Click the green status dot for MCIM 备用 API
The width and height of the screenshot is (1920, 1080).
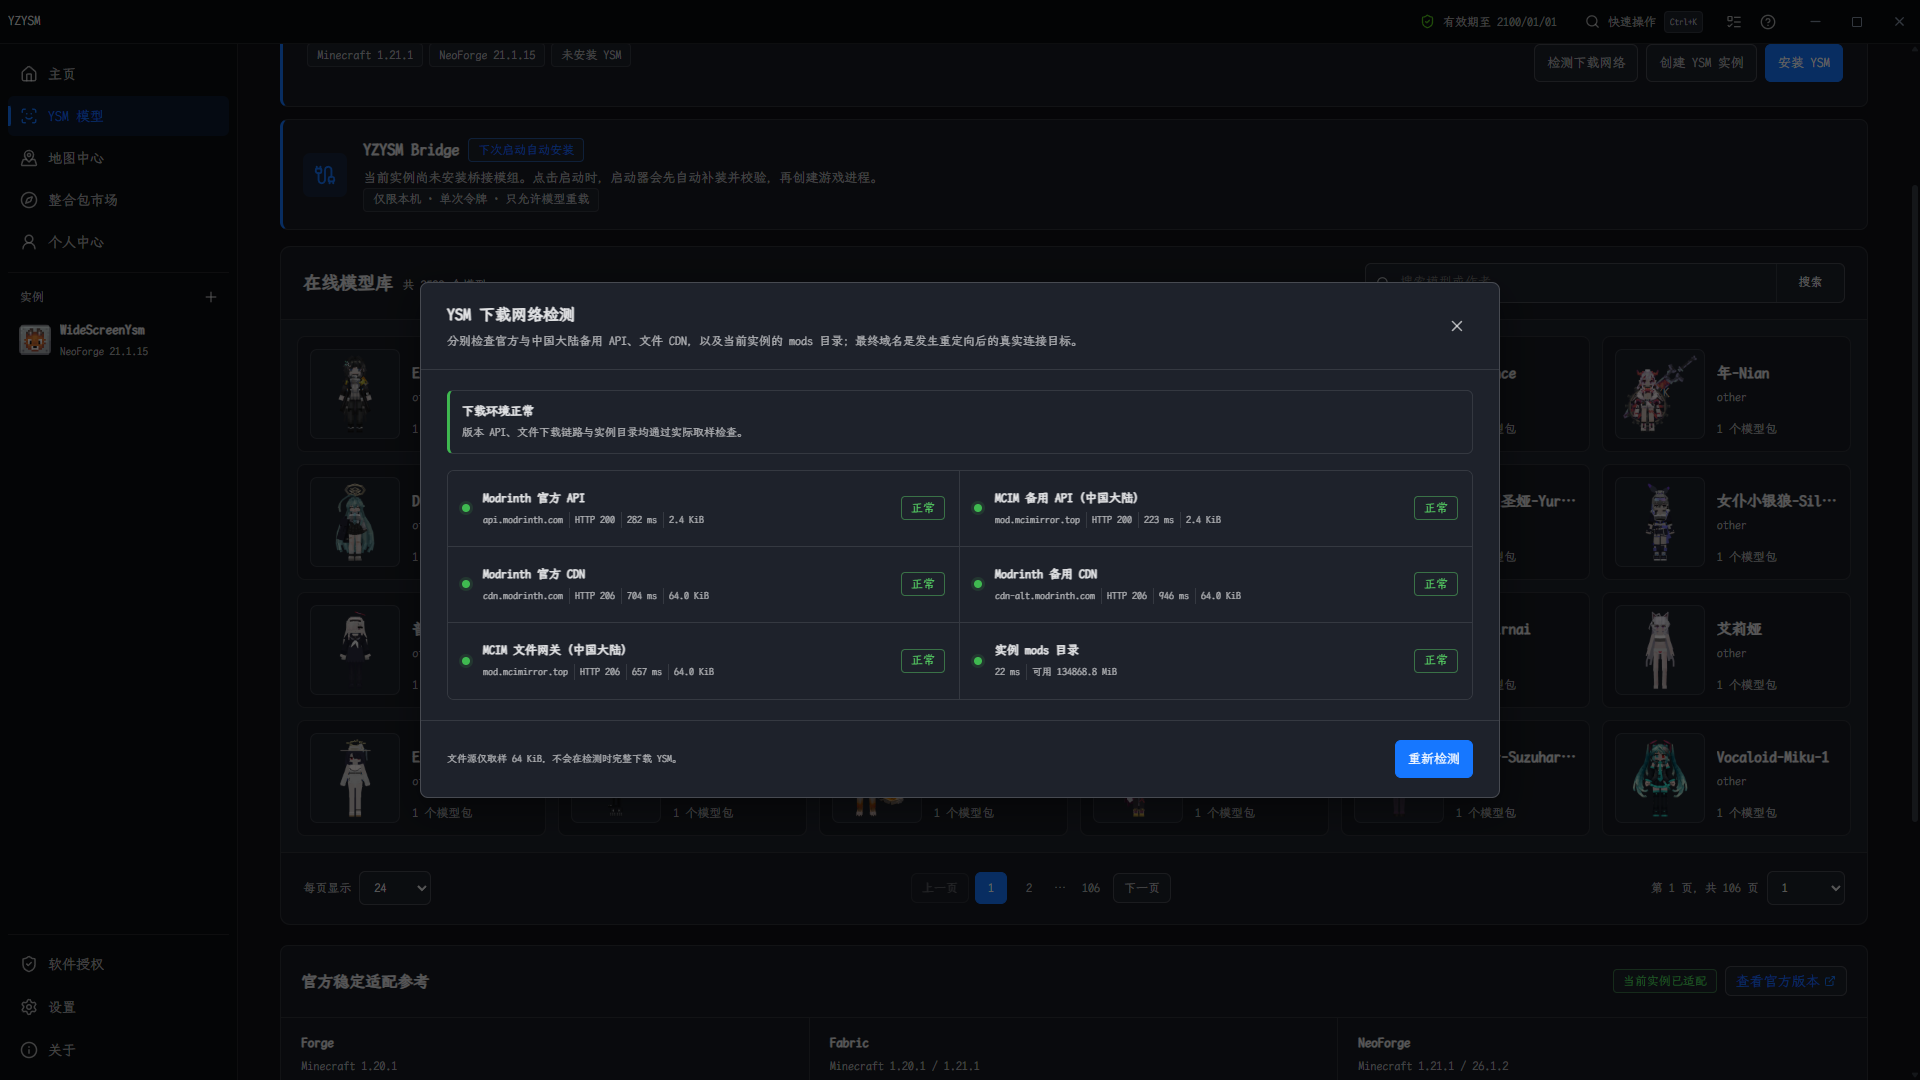tap(978, 508)
